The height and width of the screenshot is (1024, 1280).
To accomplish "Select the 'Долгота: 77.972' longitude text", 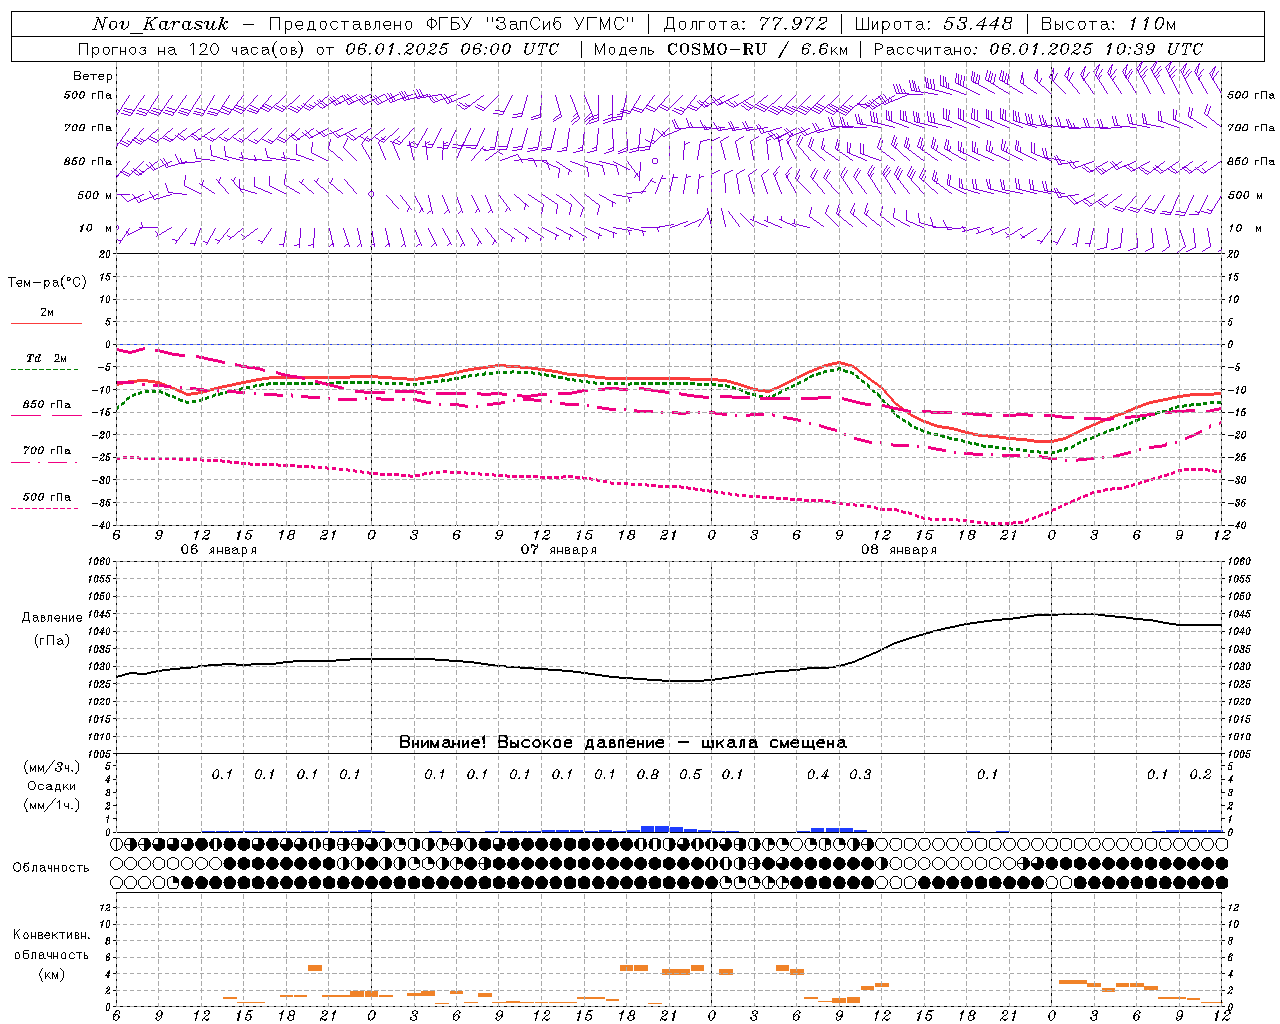I will click(746, 24).
